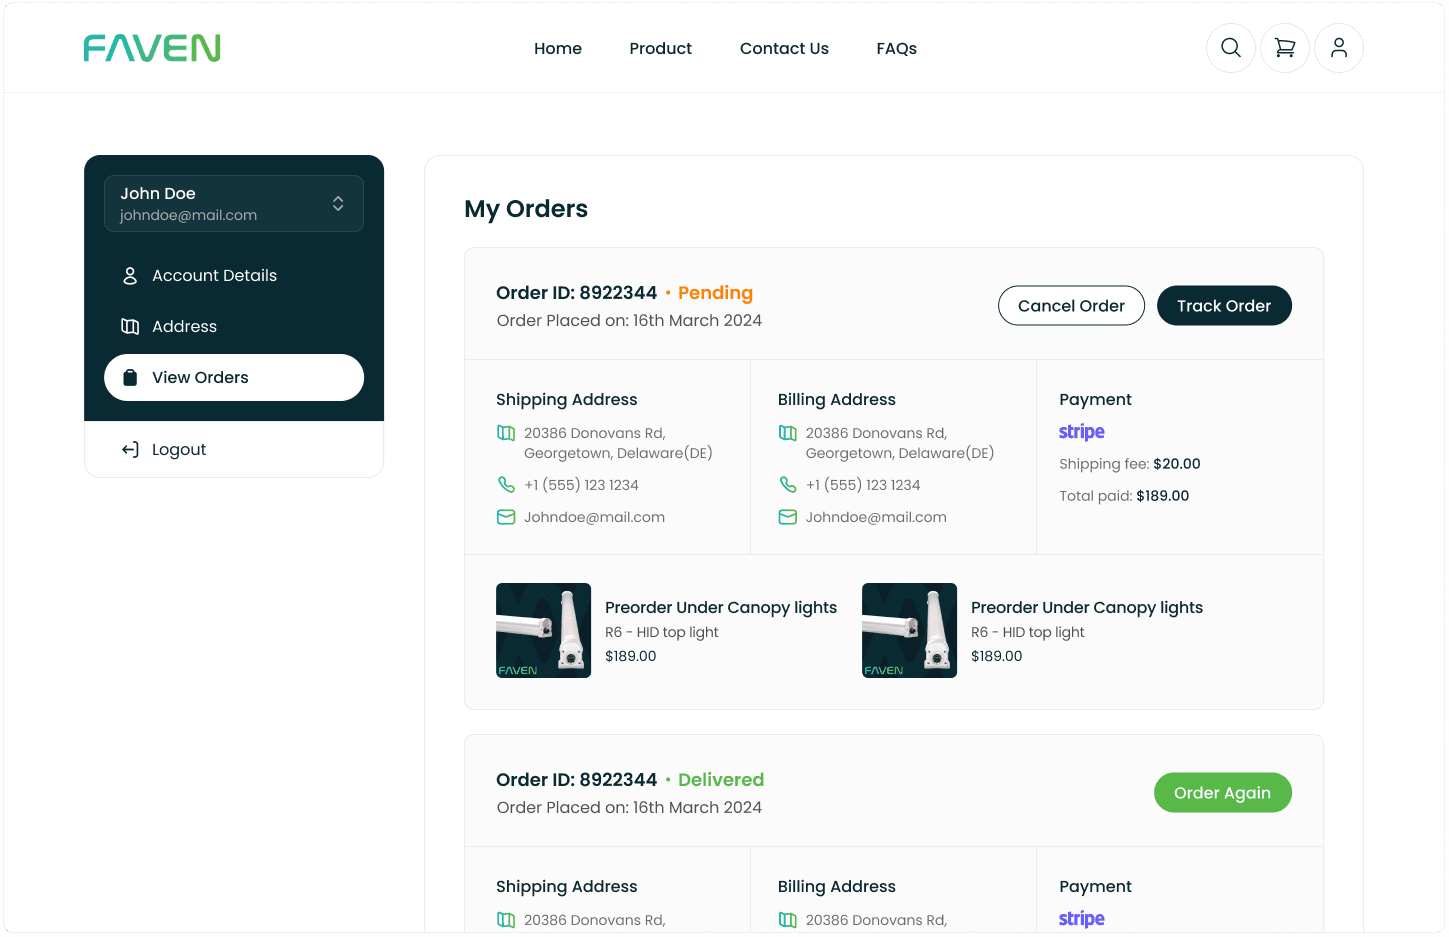
Task: Select Address in sidebar menu
Action: tap(234, 327)
